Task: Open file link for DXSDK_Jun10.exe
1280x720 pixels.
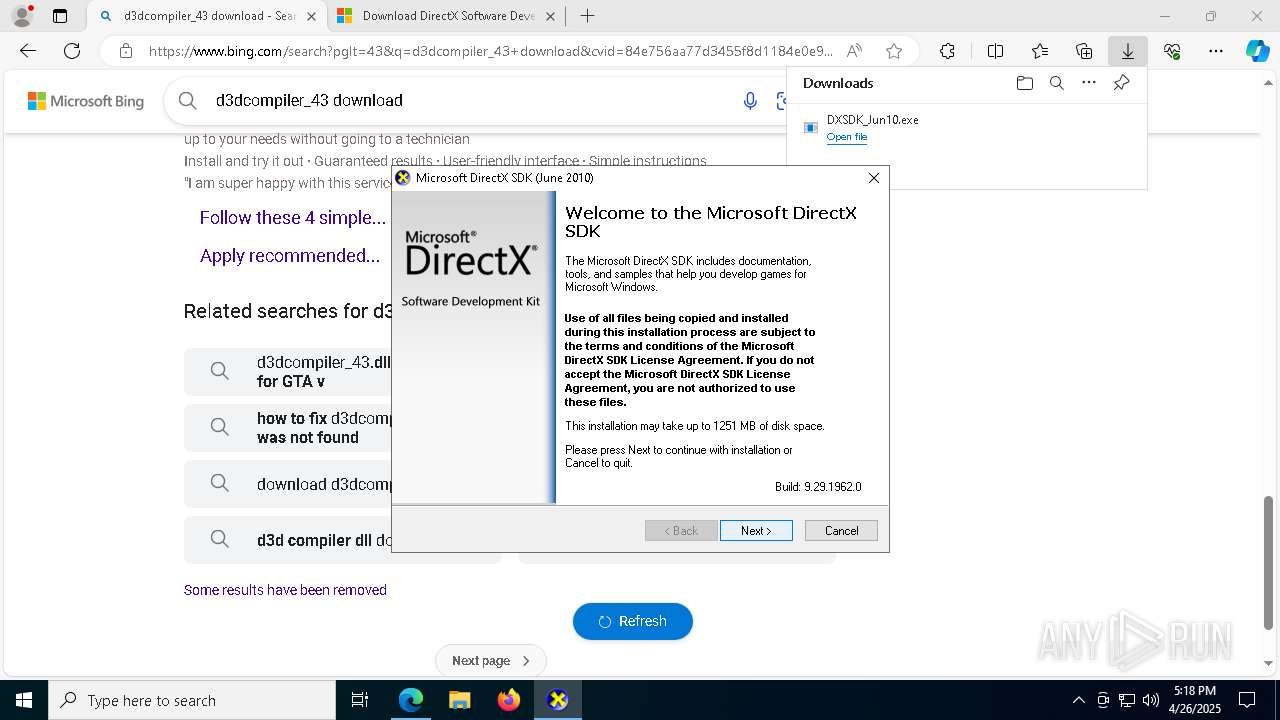Action: pos(846,137)
